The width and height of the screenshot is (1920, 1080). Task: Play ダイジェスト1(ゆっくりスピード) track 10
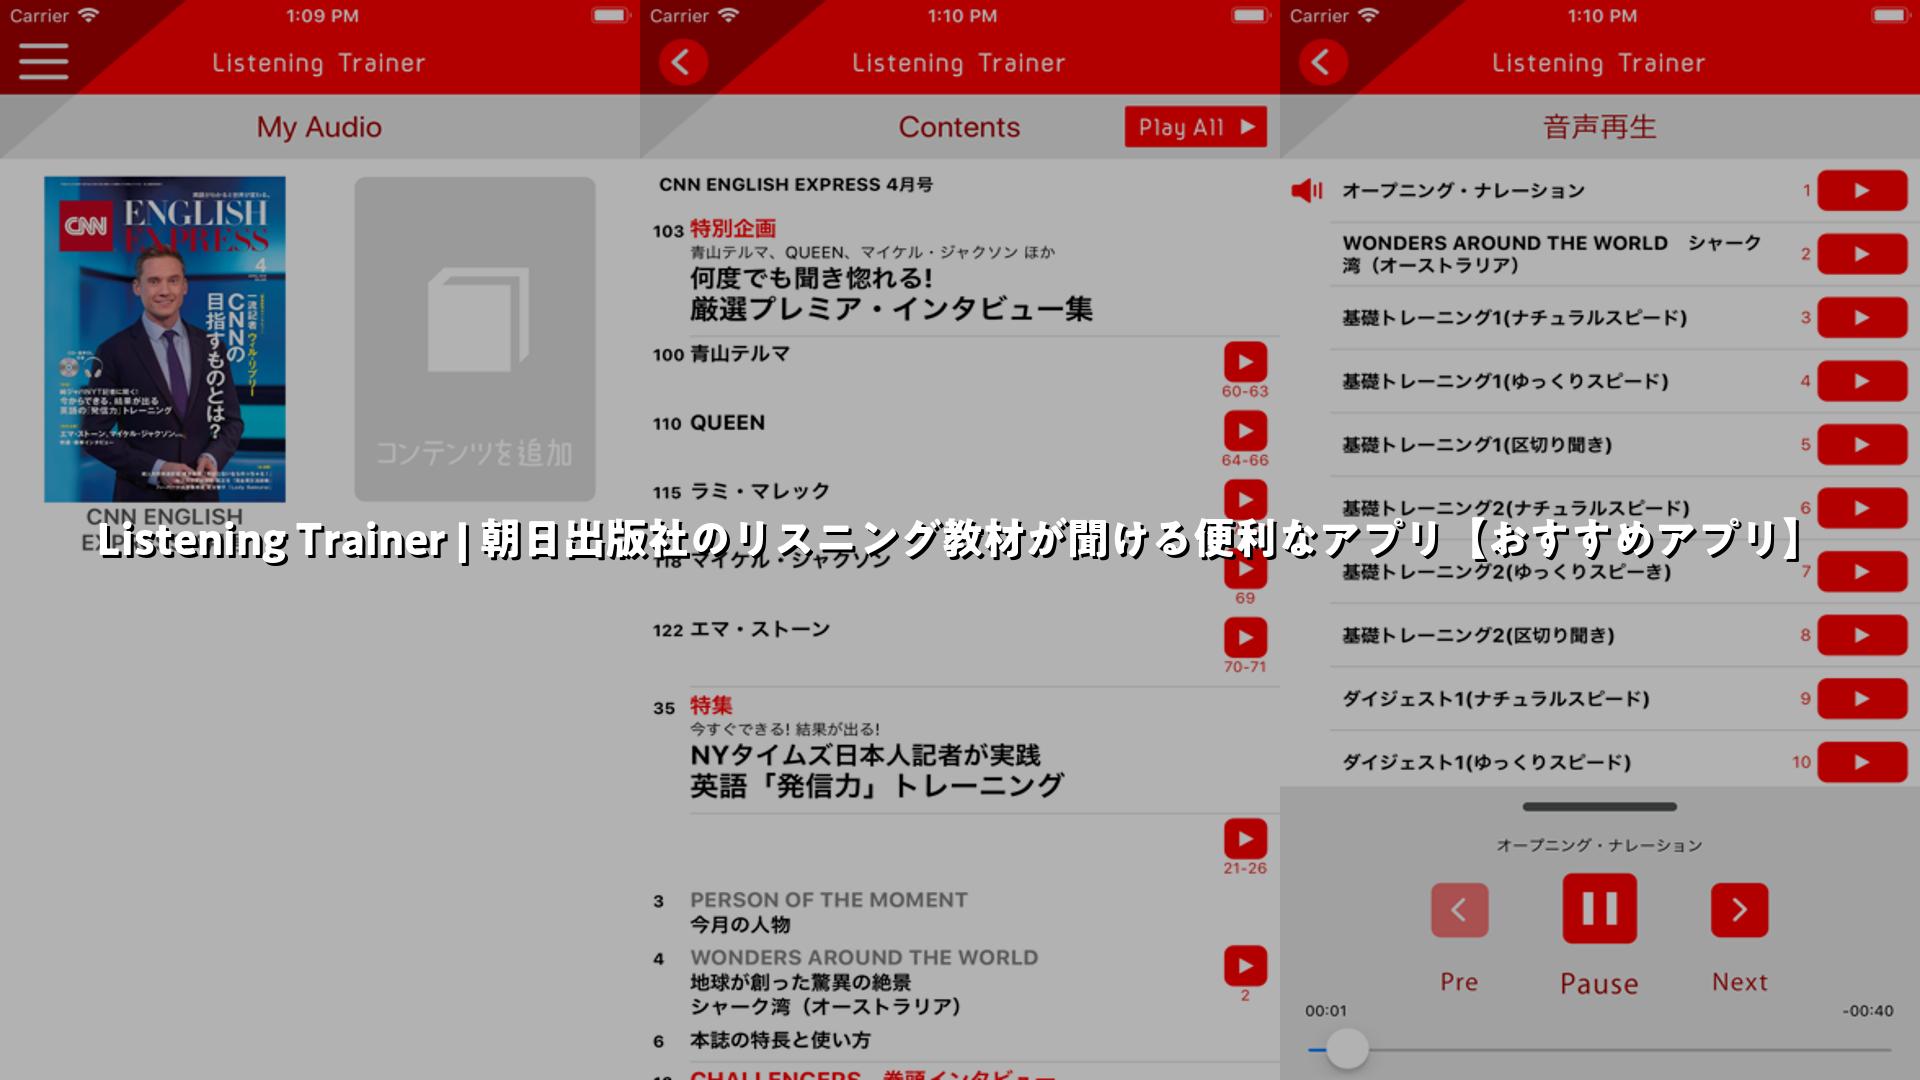click(1862, 762)
